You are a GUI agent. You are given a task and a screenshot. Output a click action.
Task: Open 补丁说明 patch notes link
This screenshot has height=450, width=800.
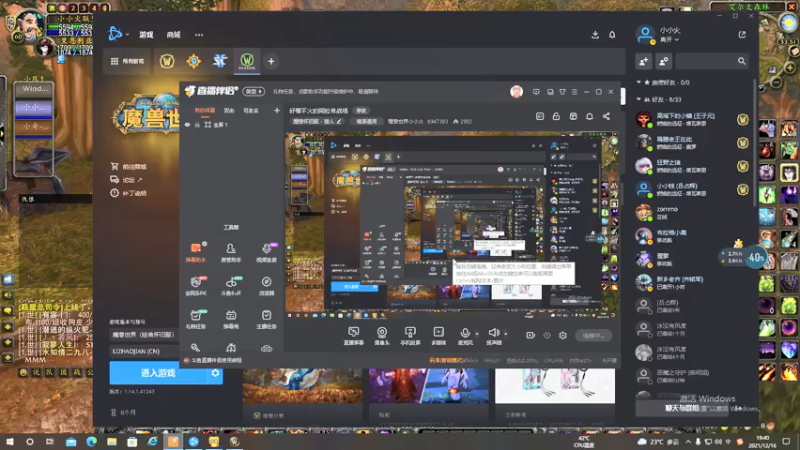coord(129,193)
